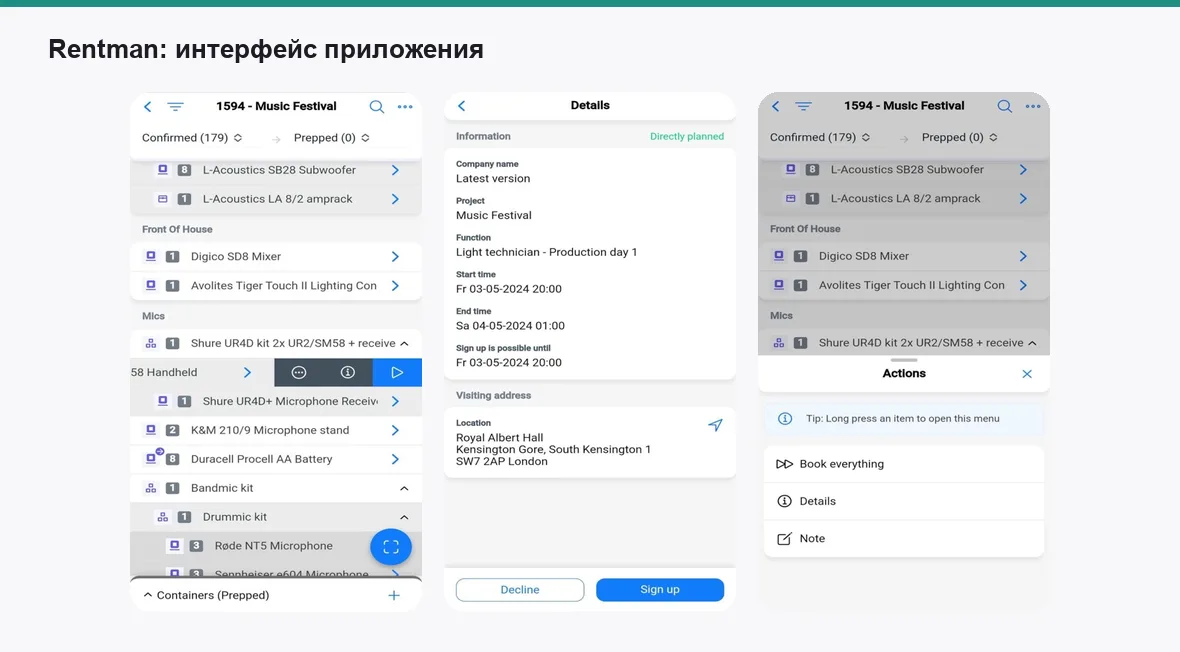Open Prepped (0) dropdown in right screen
1180x652 pixels.
(960, 137)
